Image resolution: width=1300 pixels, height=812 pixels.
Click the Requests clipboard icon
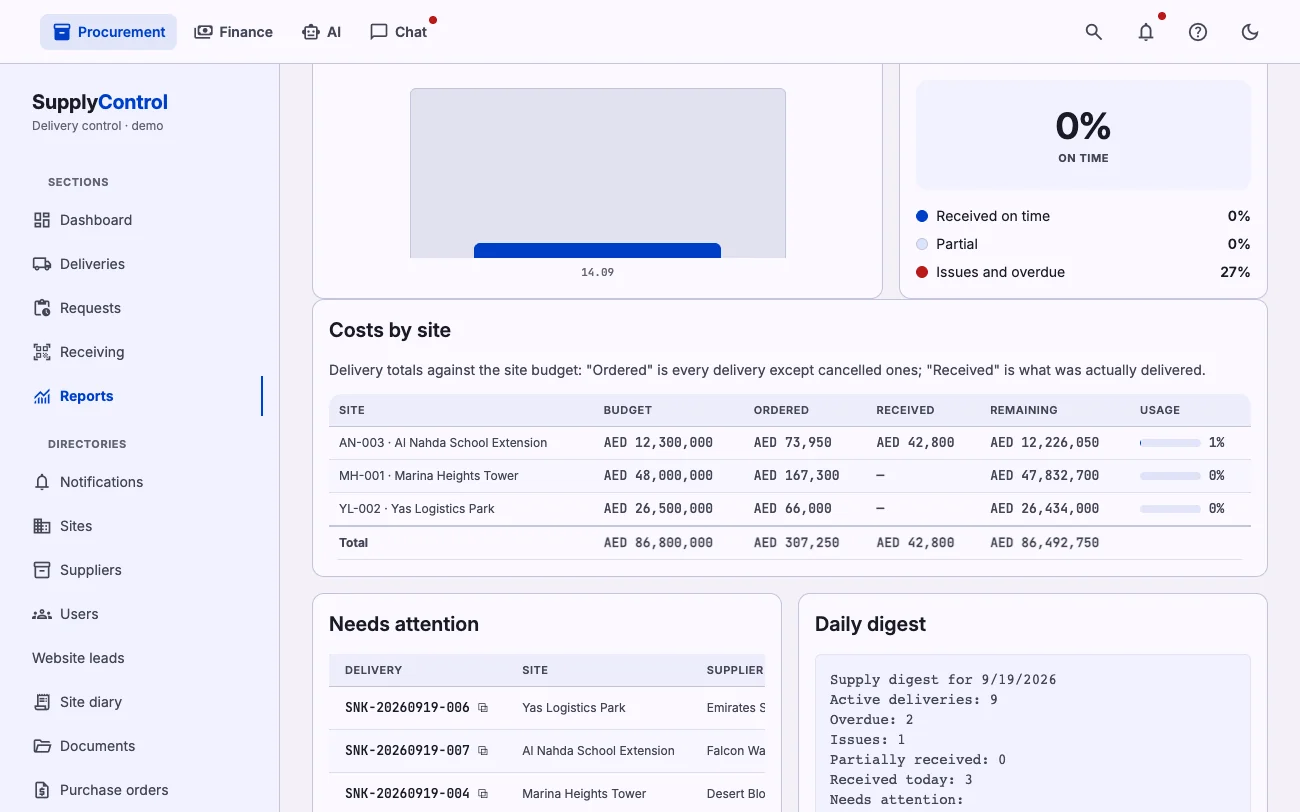click(x=42, y=308)
